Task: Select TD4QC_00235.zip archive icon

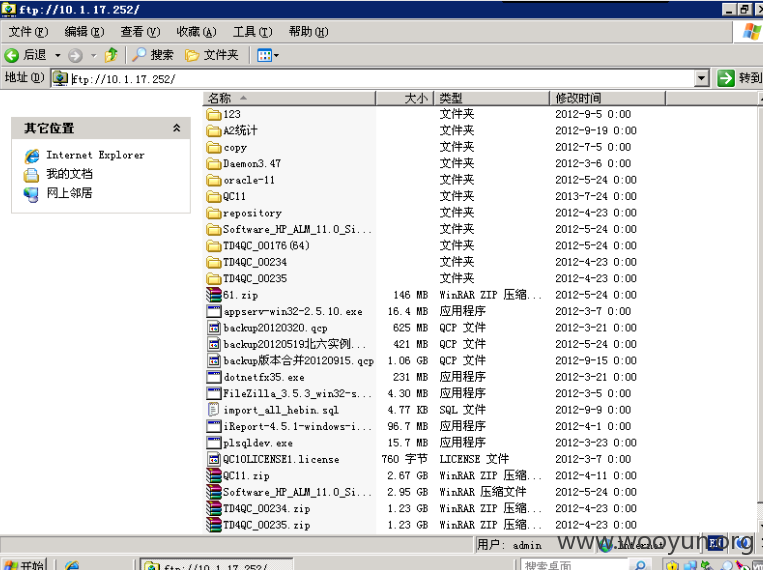Action: [x=214, y=525]
